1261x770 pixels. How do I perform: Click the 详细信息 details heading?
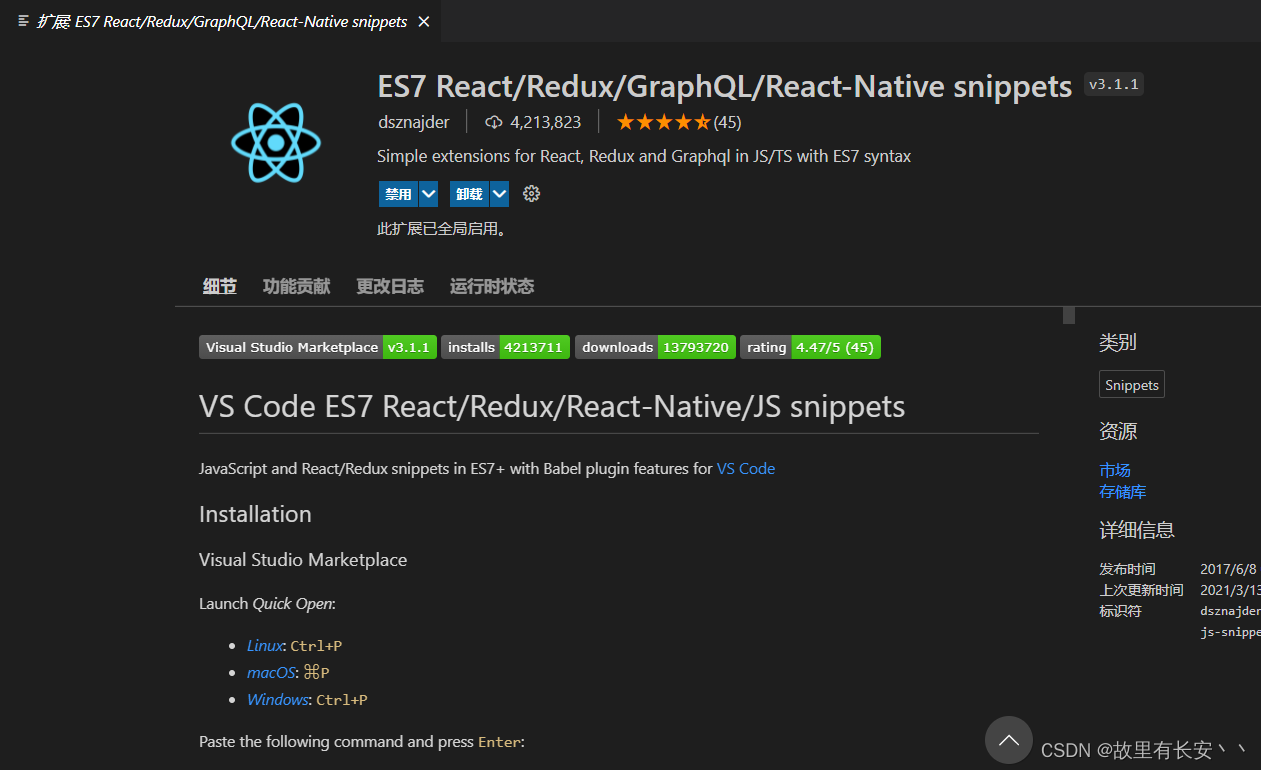pos(1137,530)
